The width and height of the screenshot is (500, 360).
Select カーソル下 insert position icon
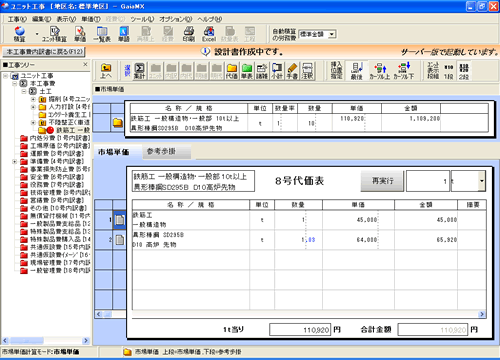404,71
